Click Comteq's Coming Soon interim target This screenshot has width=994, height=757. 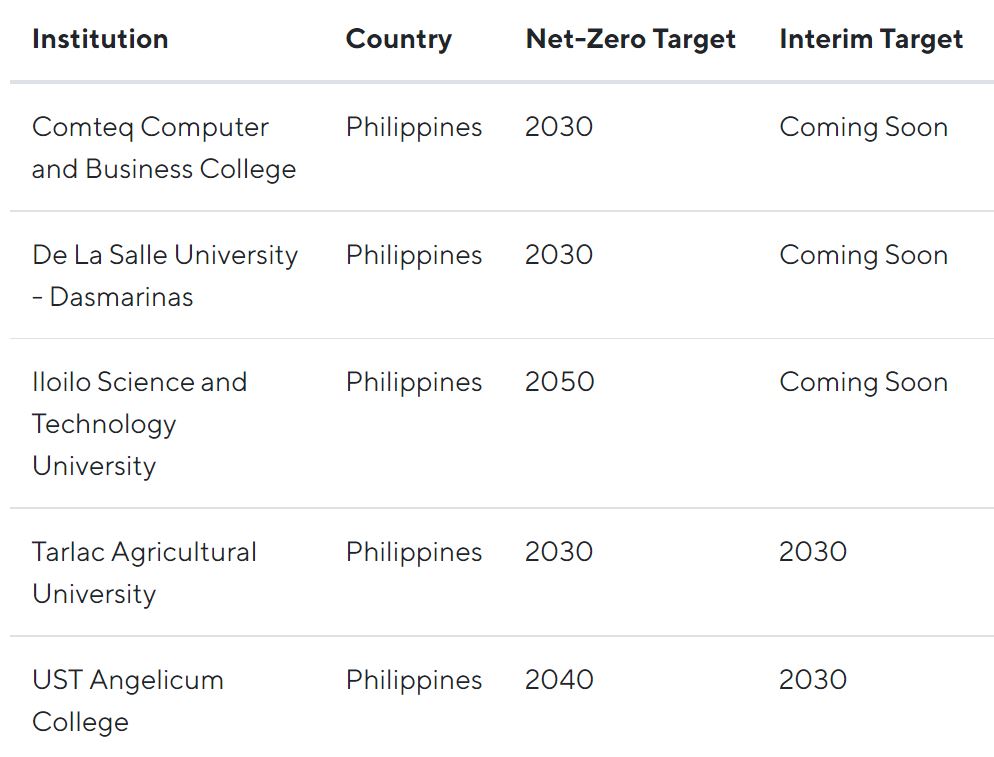click(863, 127)
